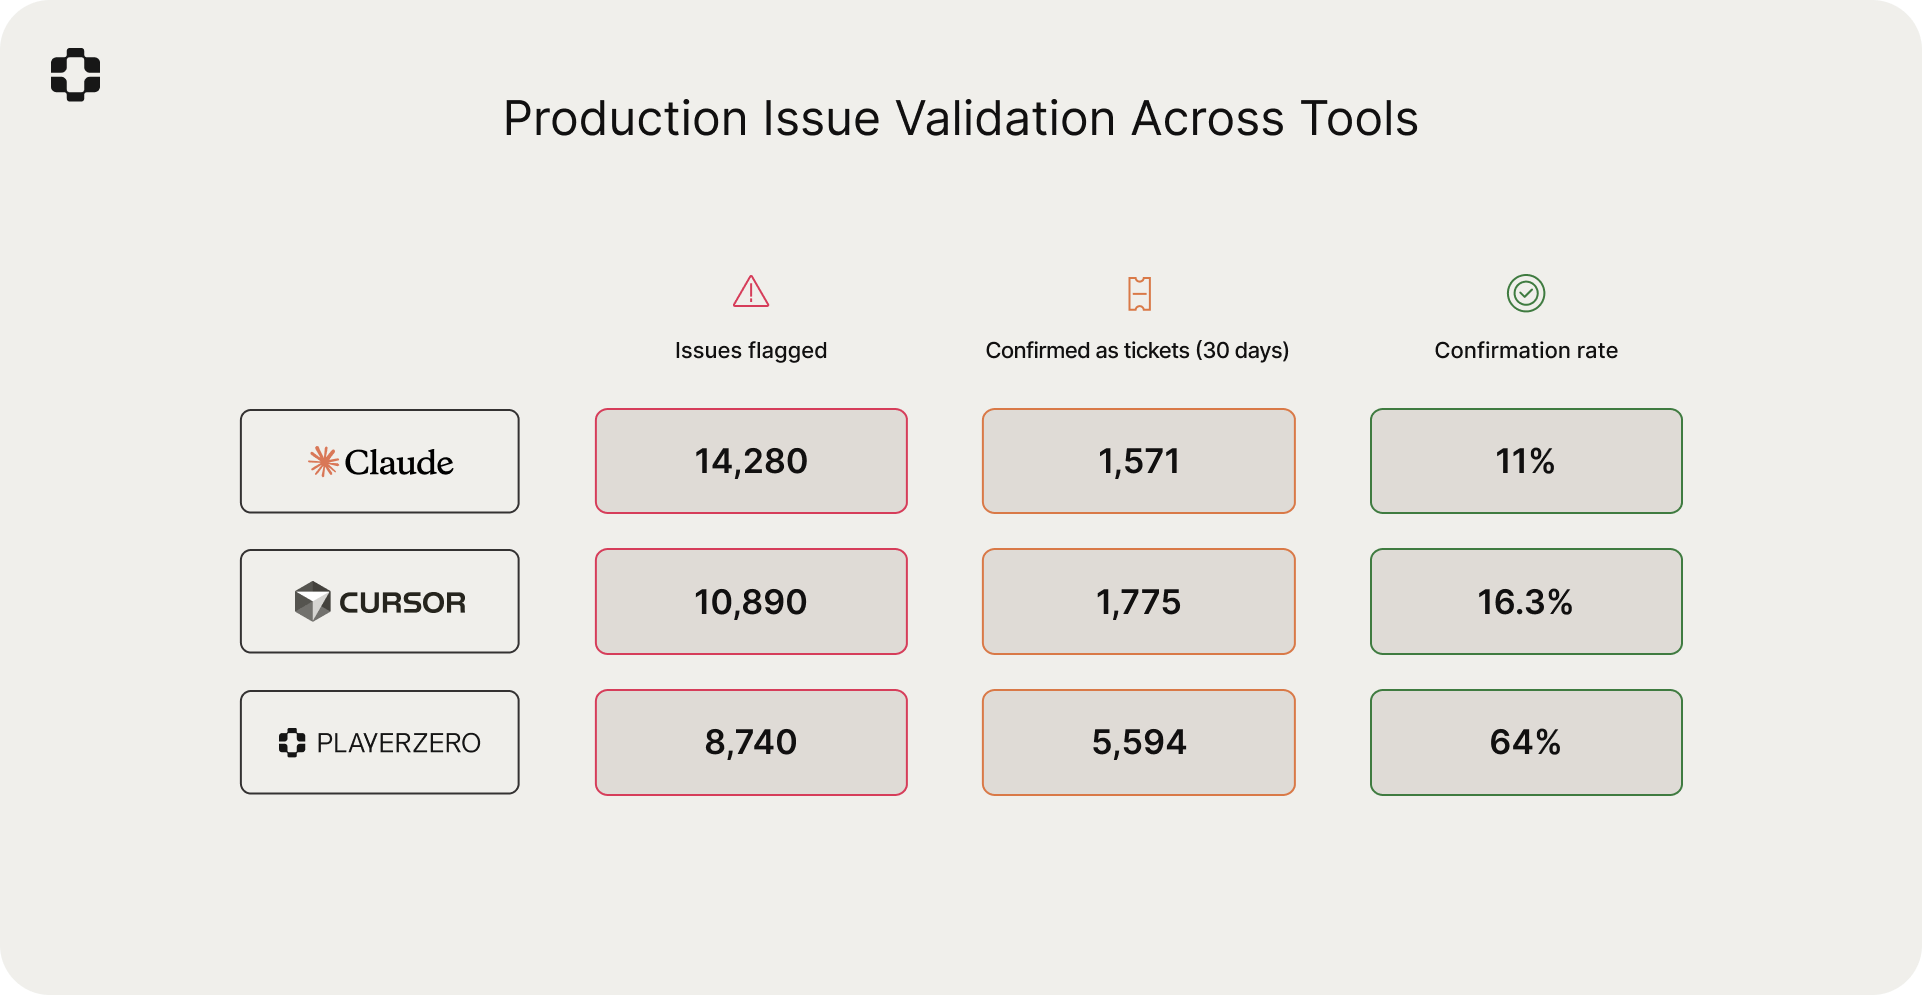Image resolution: width=1922 pixels, height=995 pixels.
Task: Click the small PlayerZero icon in row label
Action: click(x=292, y=743)
